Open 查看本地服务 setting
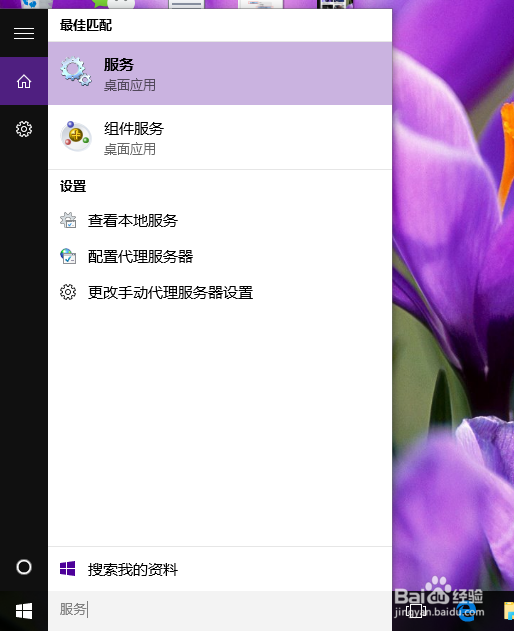 [220, 221]
